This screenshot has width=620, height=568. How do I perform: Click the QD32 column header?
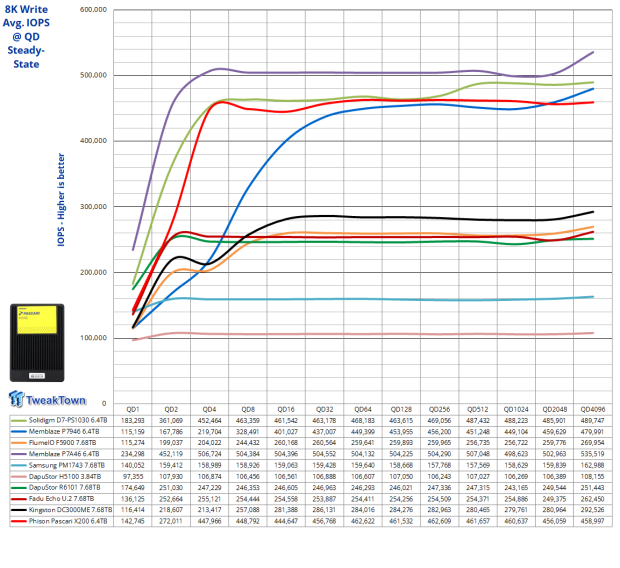click(324, 409)
